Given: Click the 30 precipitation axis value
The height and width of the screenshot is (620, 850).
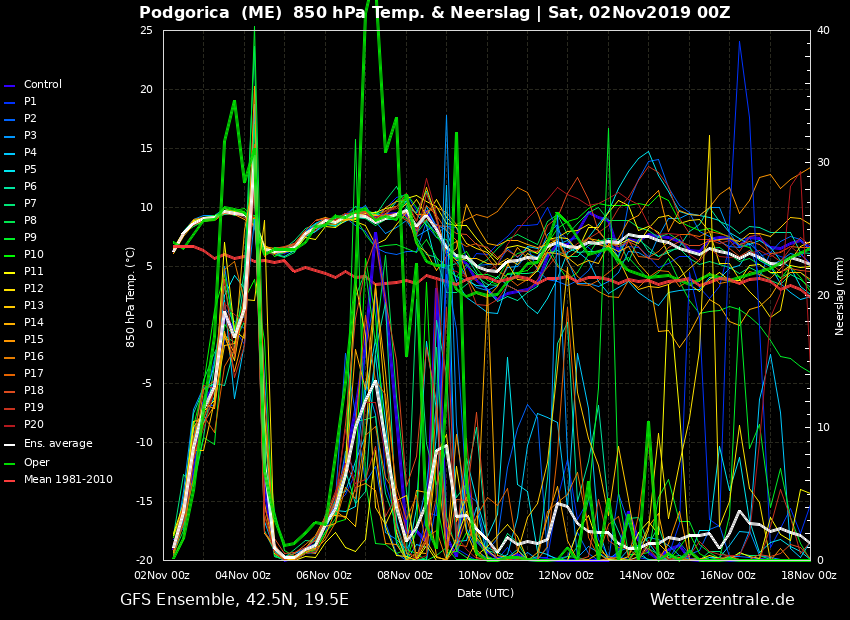Looking at the screenshot, I should (823, 163).
